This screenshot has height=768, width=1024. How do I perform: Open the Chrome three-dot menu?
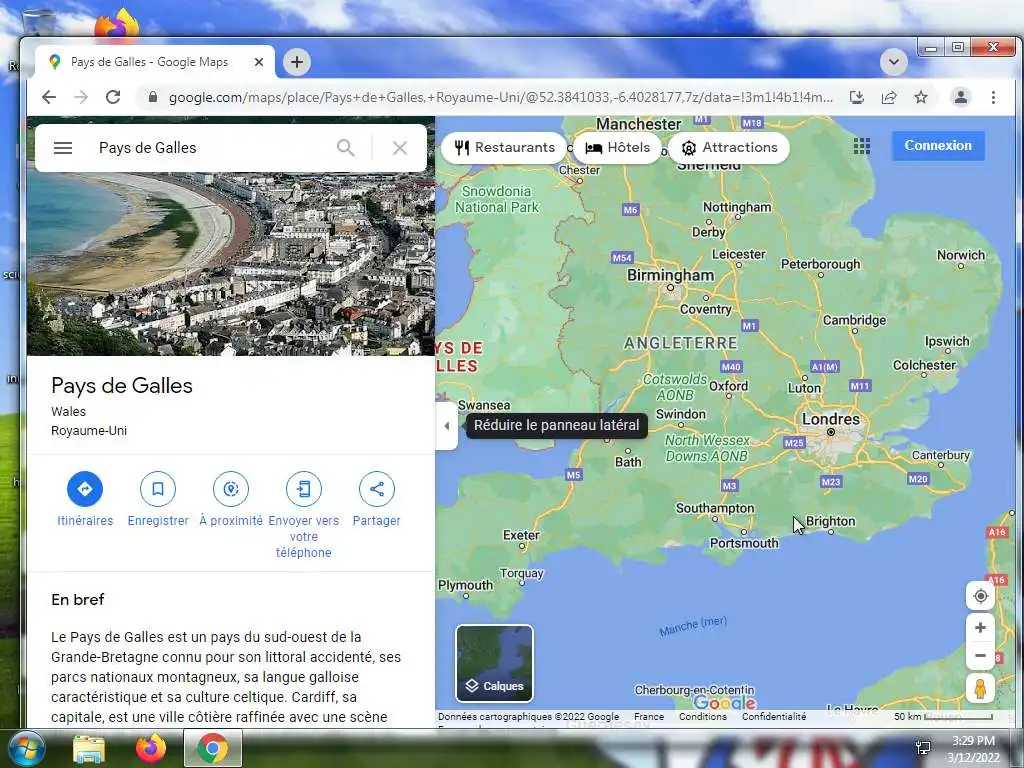993,97
